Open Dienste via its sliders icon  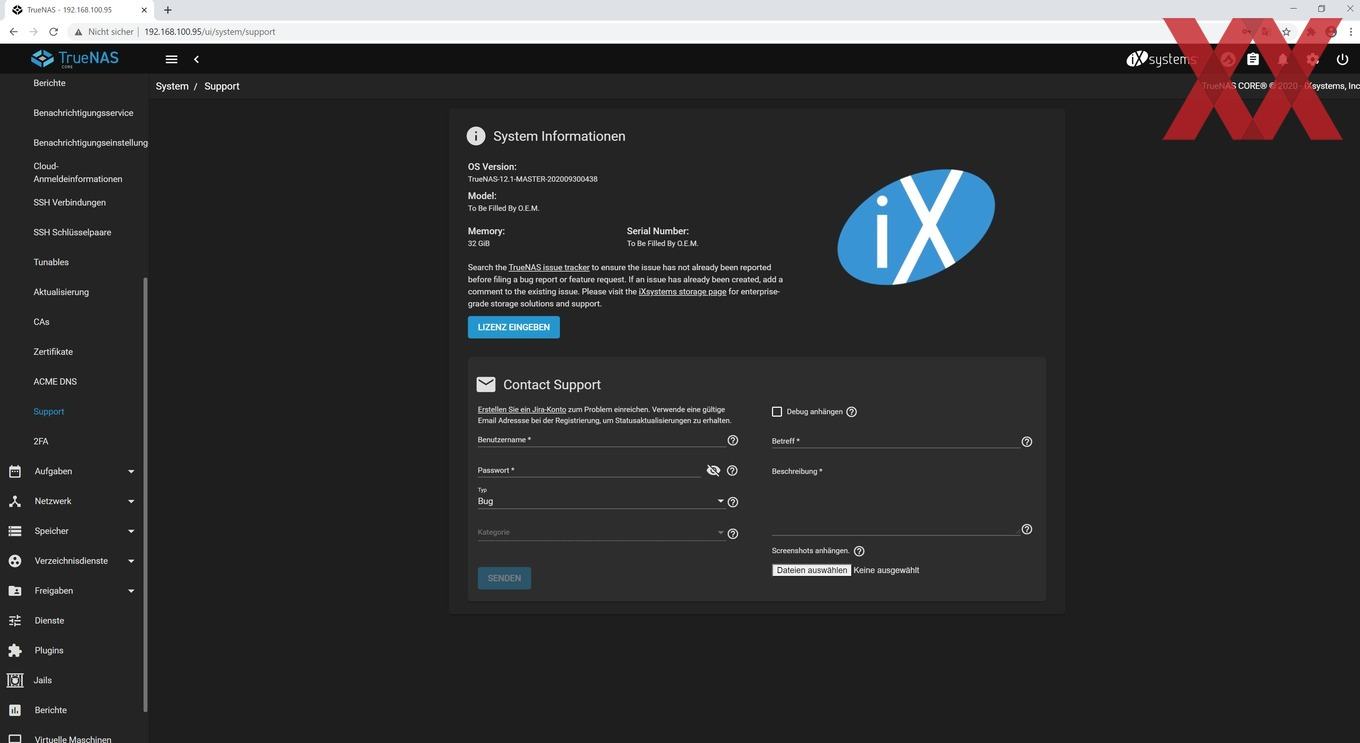[15, 620]
